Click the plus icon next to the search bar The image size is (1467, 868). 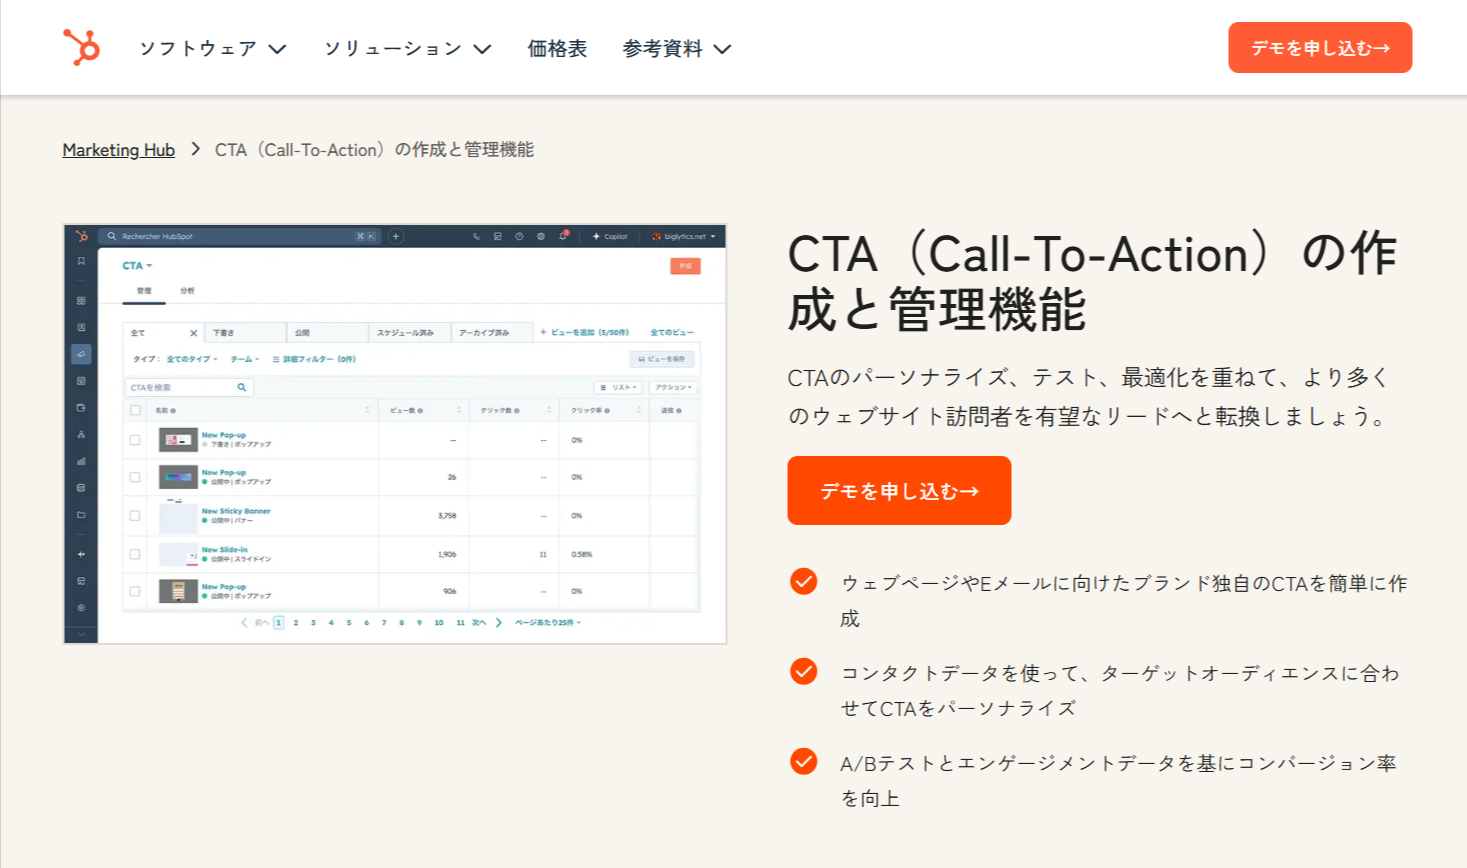pyautogui.click(x=396, y=235)
